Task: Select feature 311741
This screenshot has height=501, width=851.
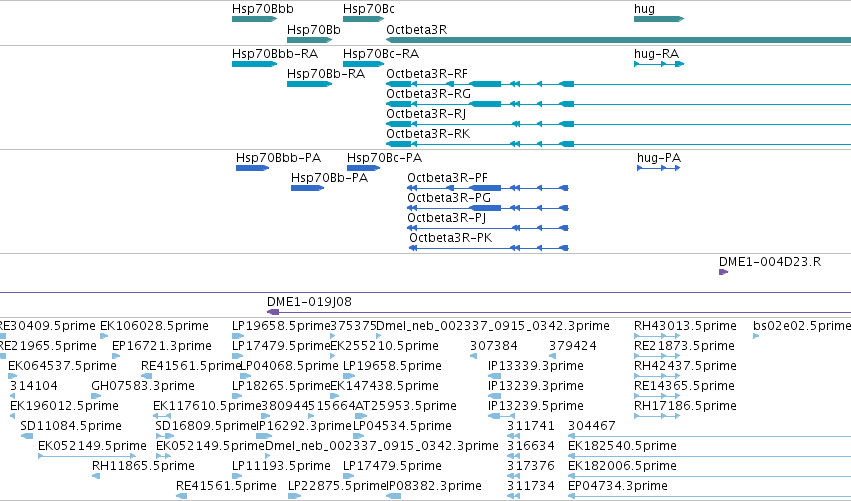Action: [x=531, y=426]
